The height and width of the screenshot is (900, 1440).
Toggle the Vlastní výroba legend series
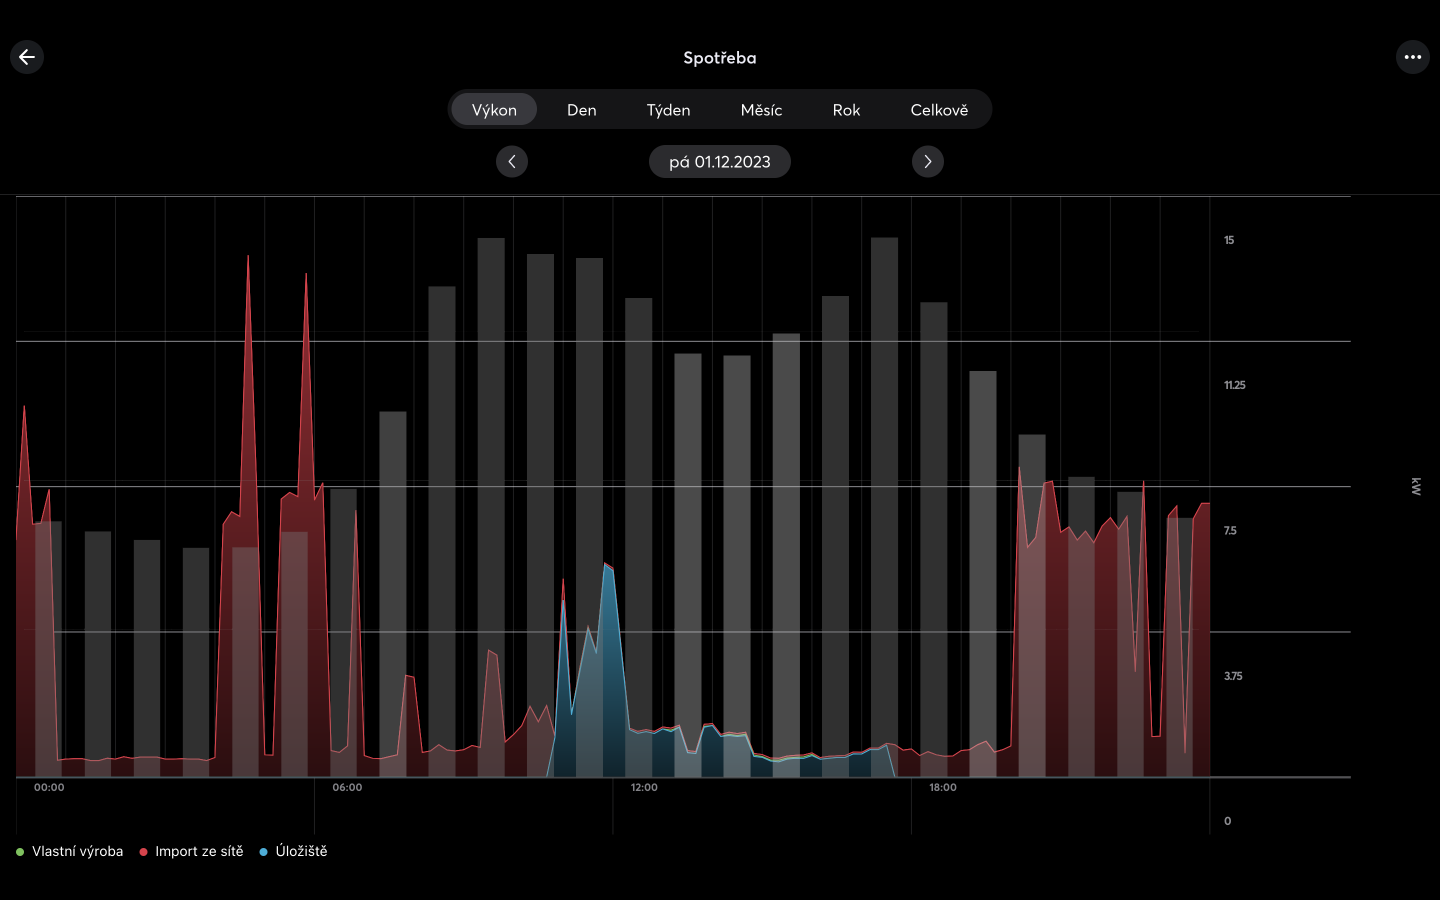pyautogui.click(x=70, y=851)
